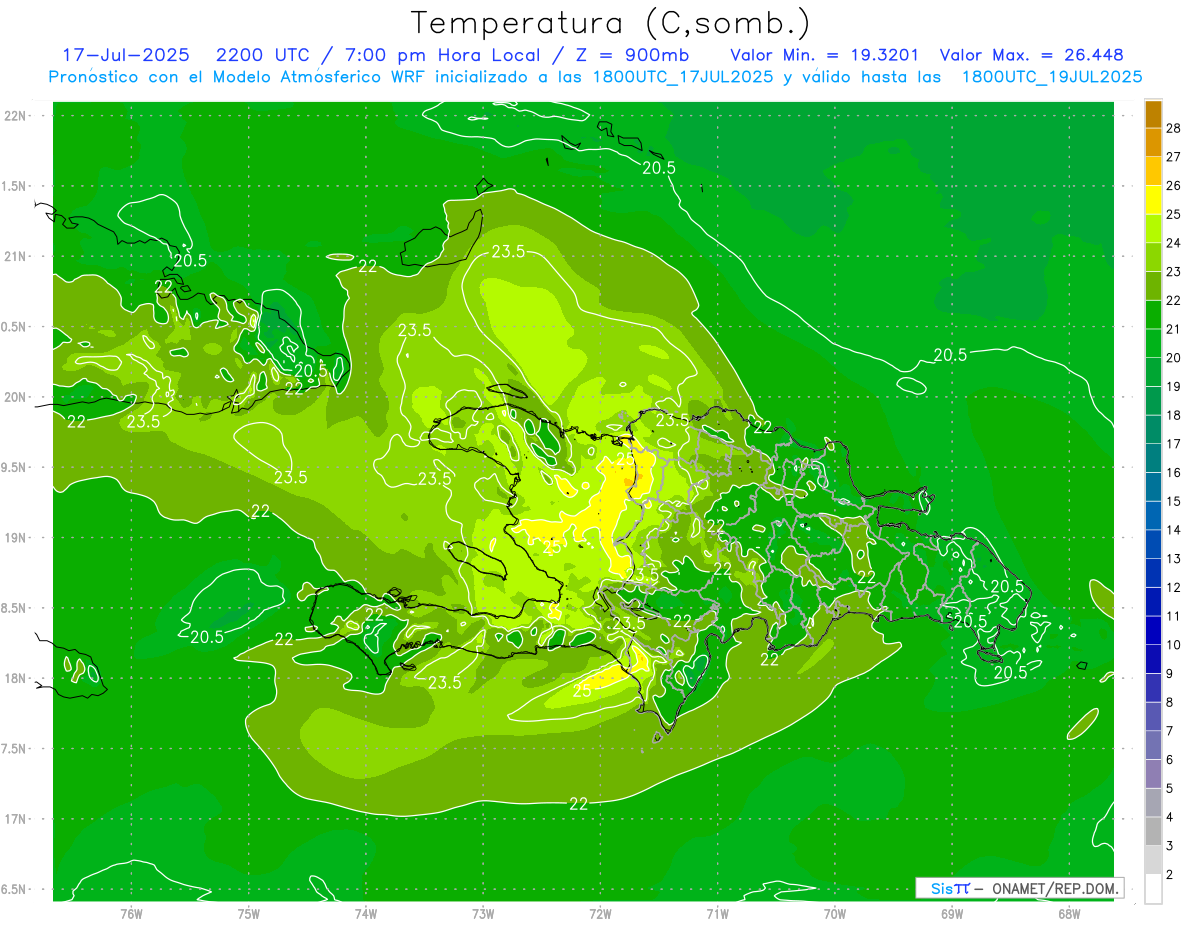Click the legend value '2'
Image resolution: width=1200 pixels, height=927 pixels.
1170,875
